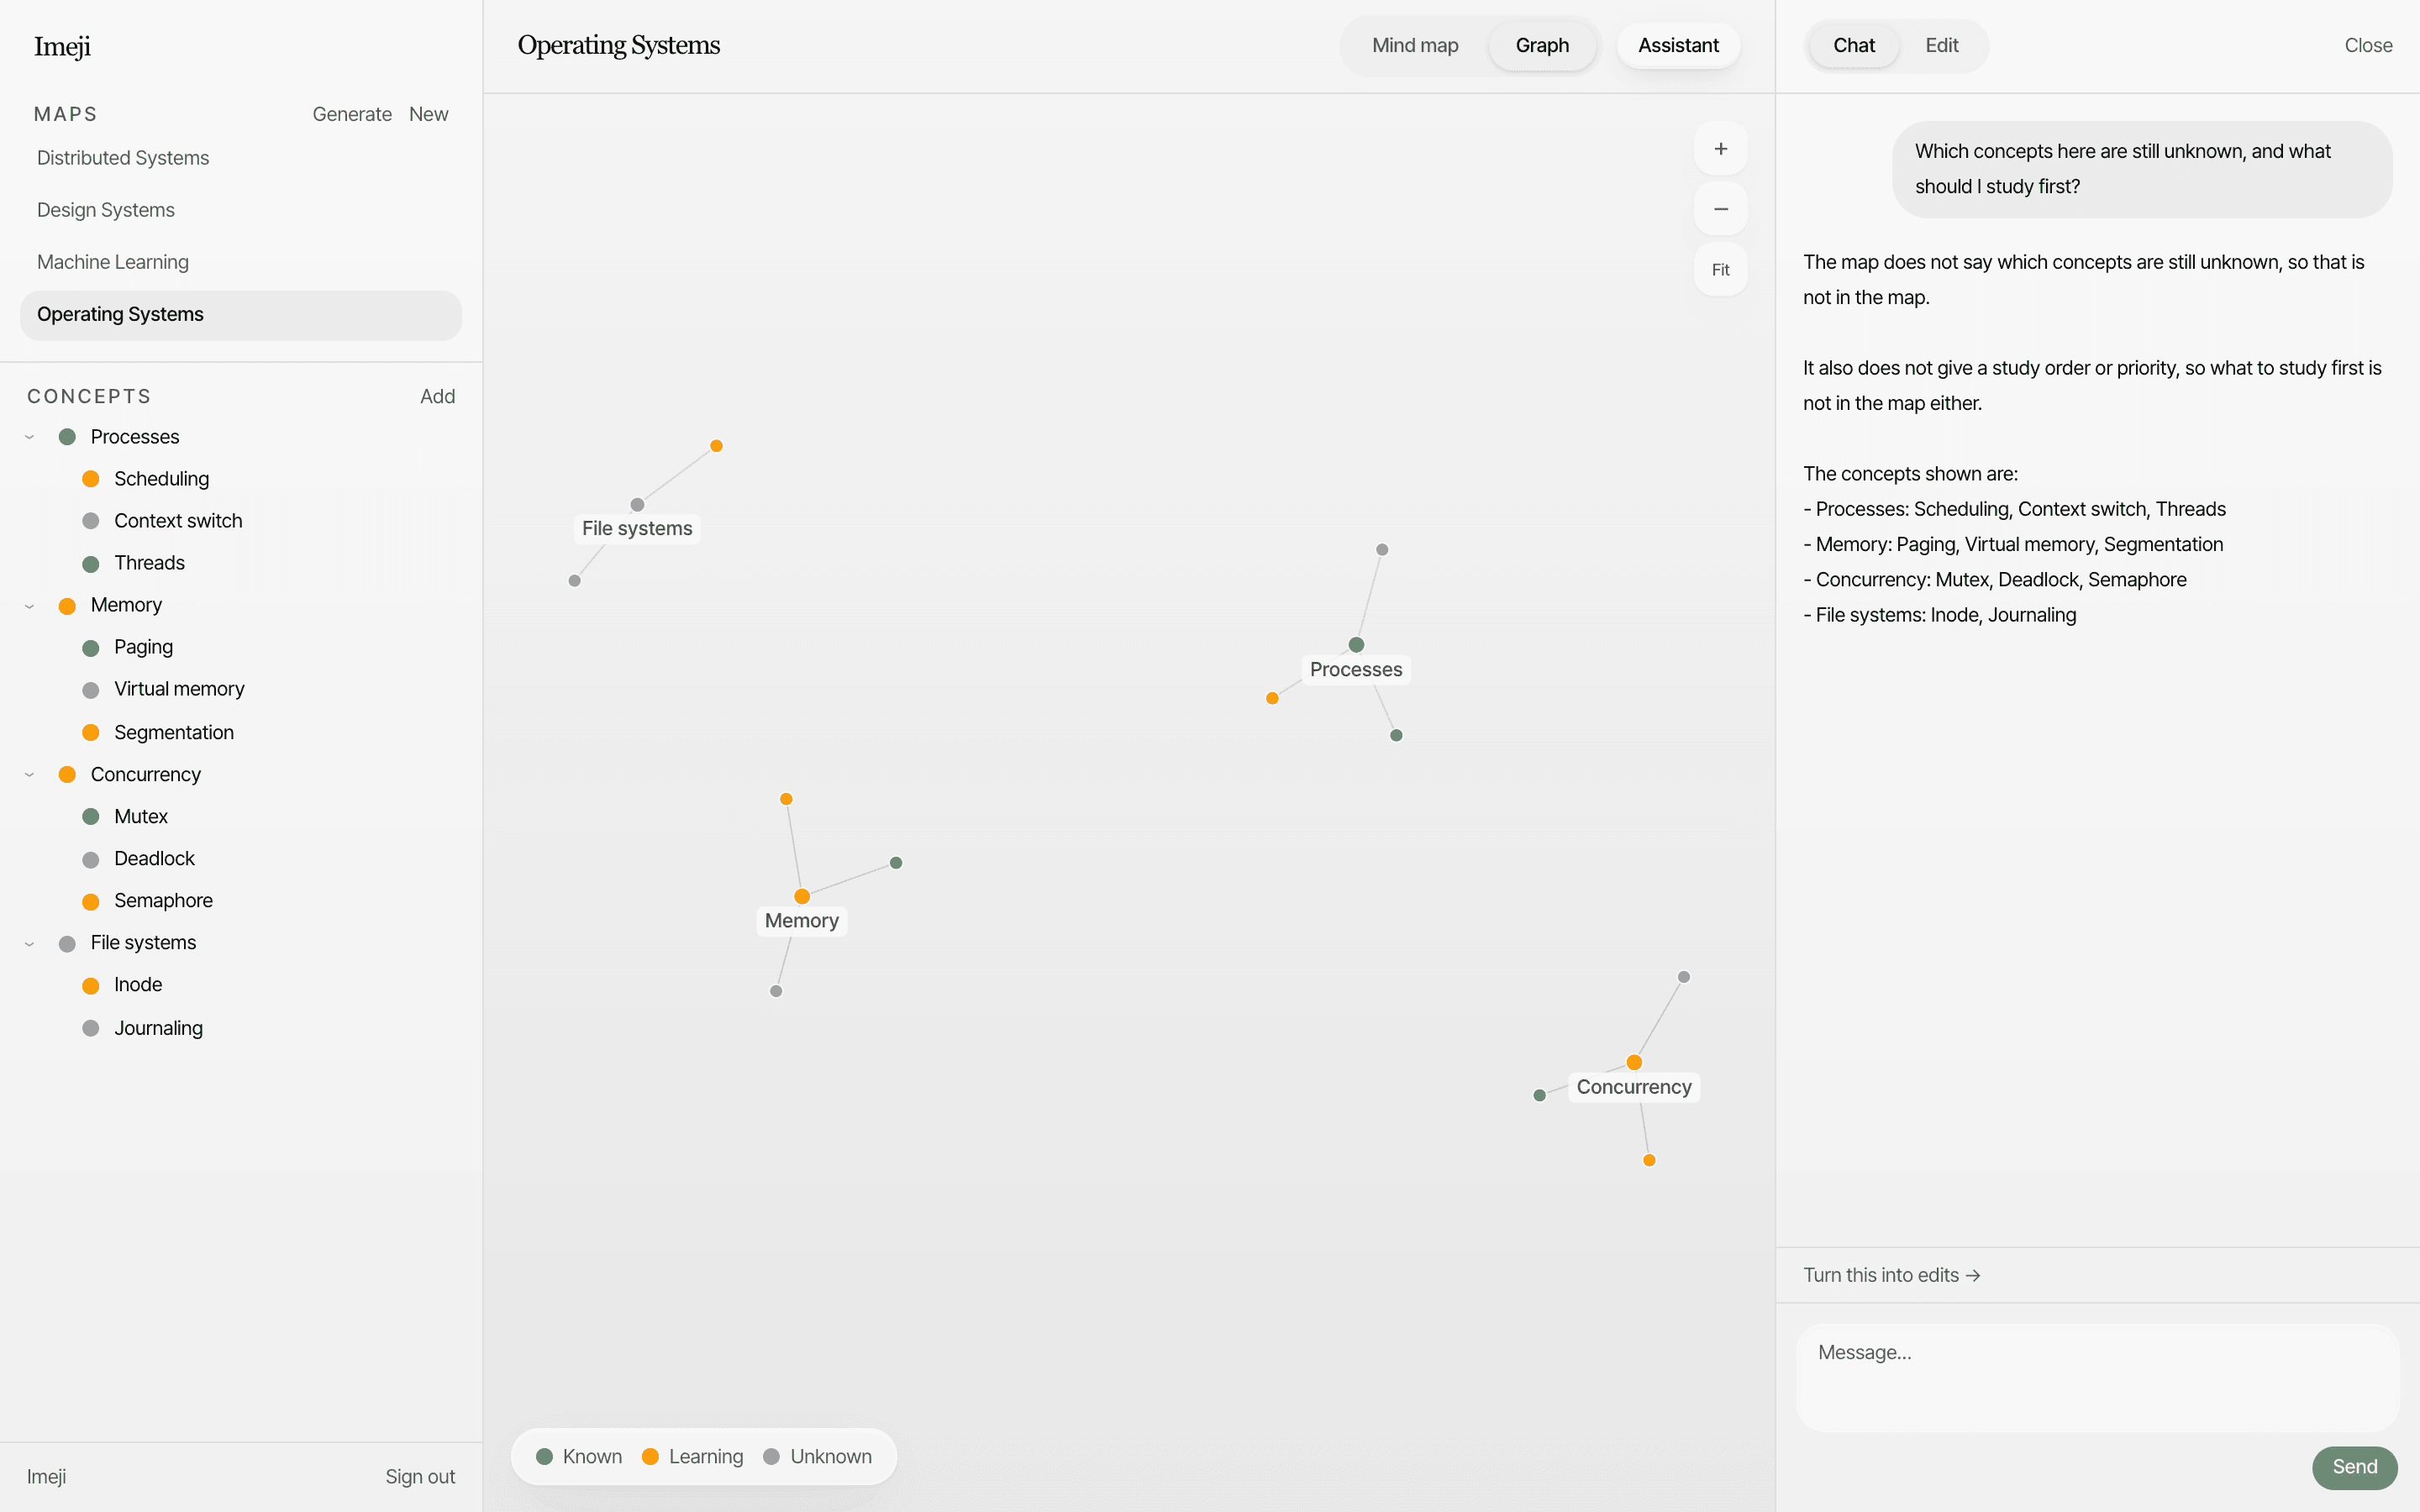This screenshot has width=2420, height=1512.
Task: Close the assistant panel
Action: (2368, 45)
